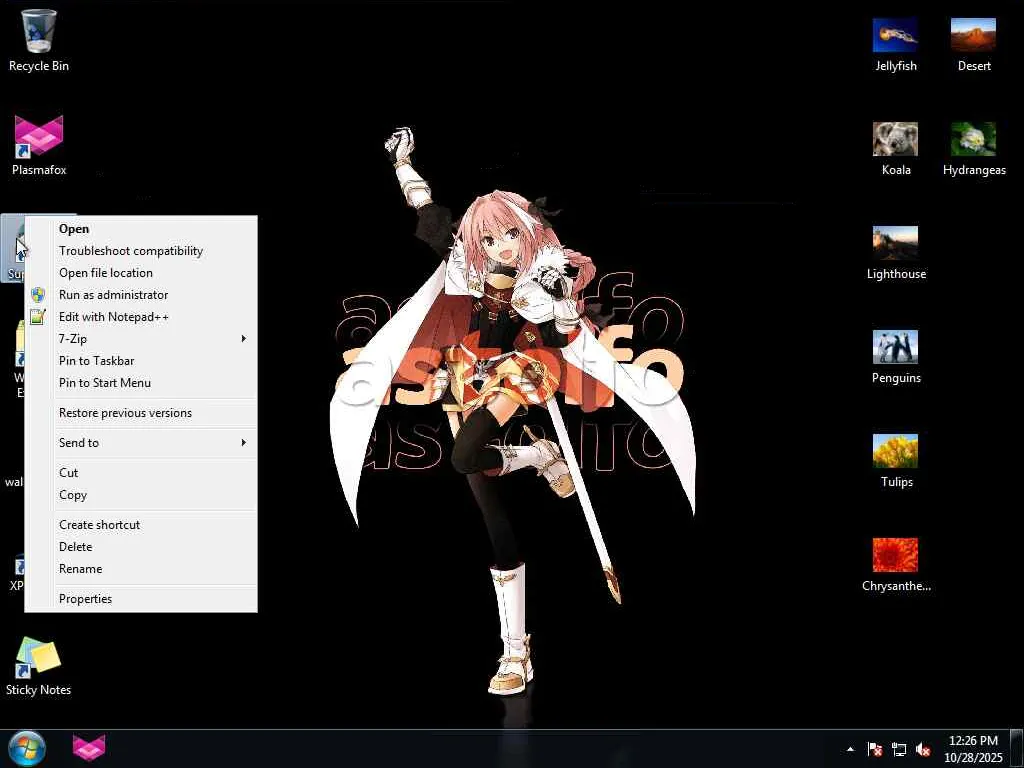Click the muted volume tray icon
This screenshot has height=768, width=1024.
tap(923, 749)
